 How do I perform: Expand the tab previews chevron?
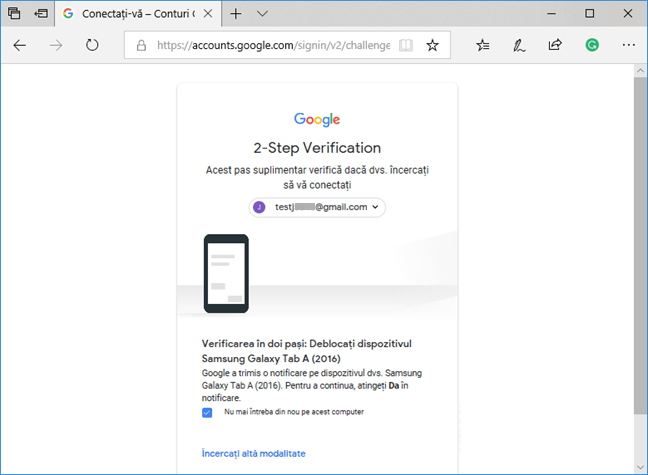(x=262, y=14)
